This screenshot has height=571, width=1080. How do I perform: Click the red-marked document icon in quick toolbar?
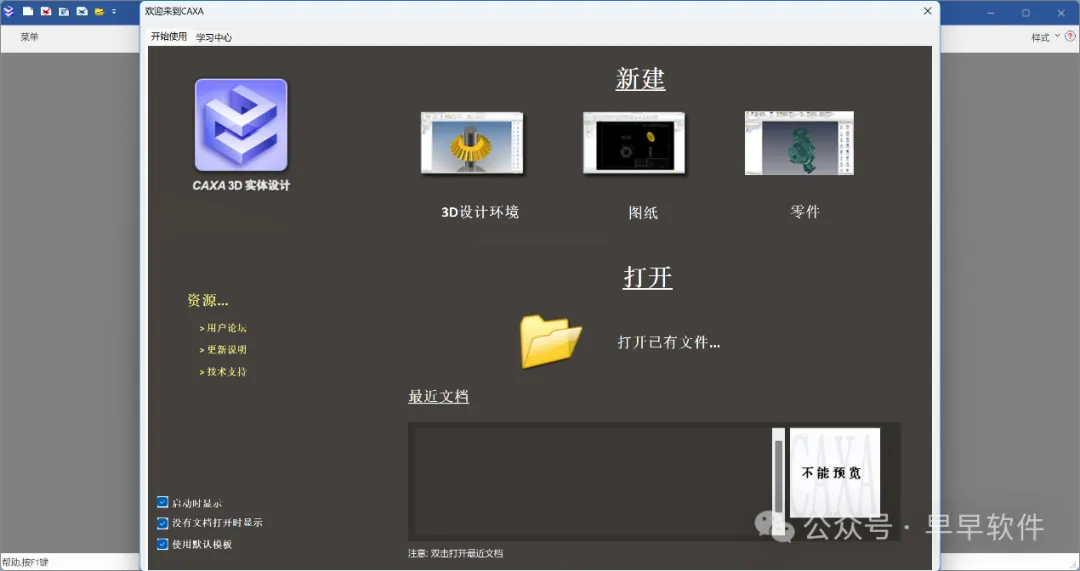point(45,11)
